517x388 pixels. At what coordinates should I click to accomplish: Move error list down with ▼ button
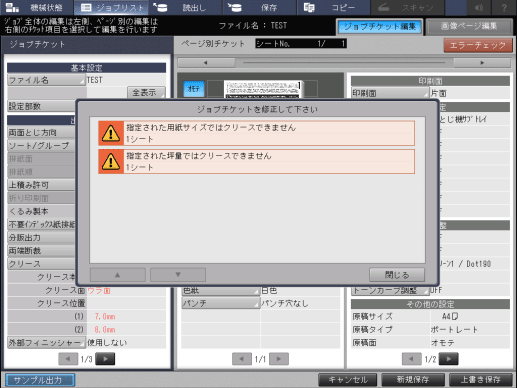point(178,275)
